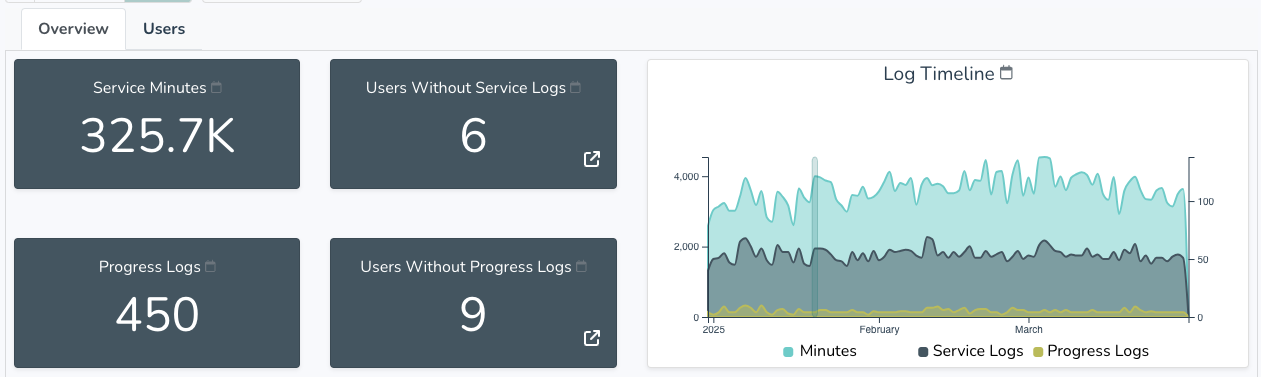This screenshot has width=1261, height=377.
Task: Open external link on Users Without Progress Logs card
Action: 592,338
